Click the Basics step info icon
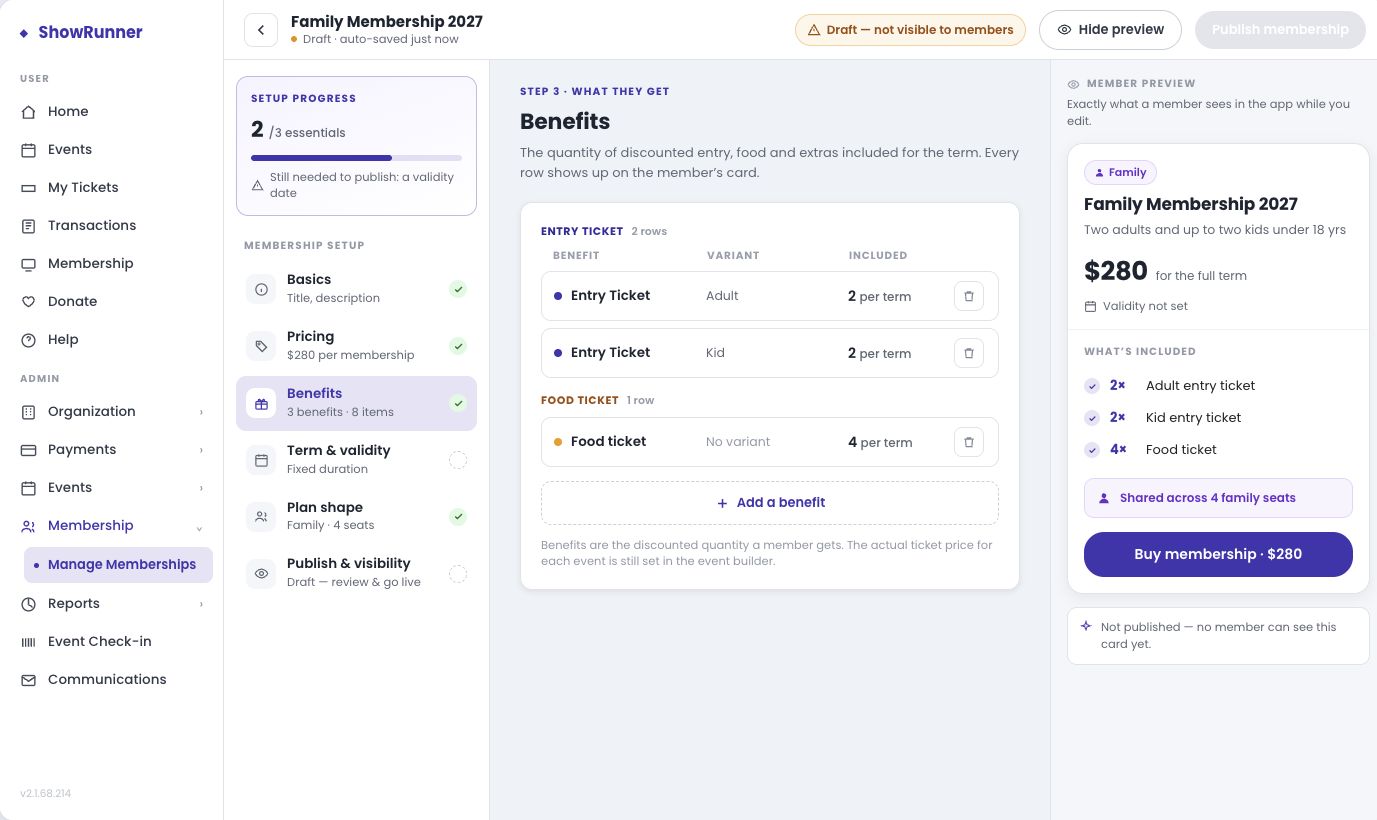The height and width of the screenshot is (820, 1377). (261, 289)
